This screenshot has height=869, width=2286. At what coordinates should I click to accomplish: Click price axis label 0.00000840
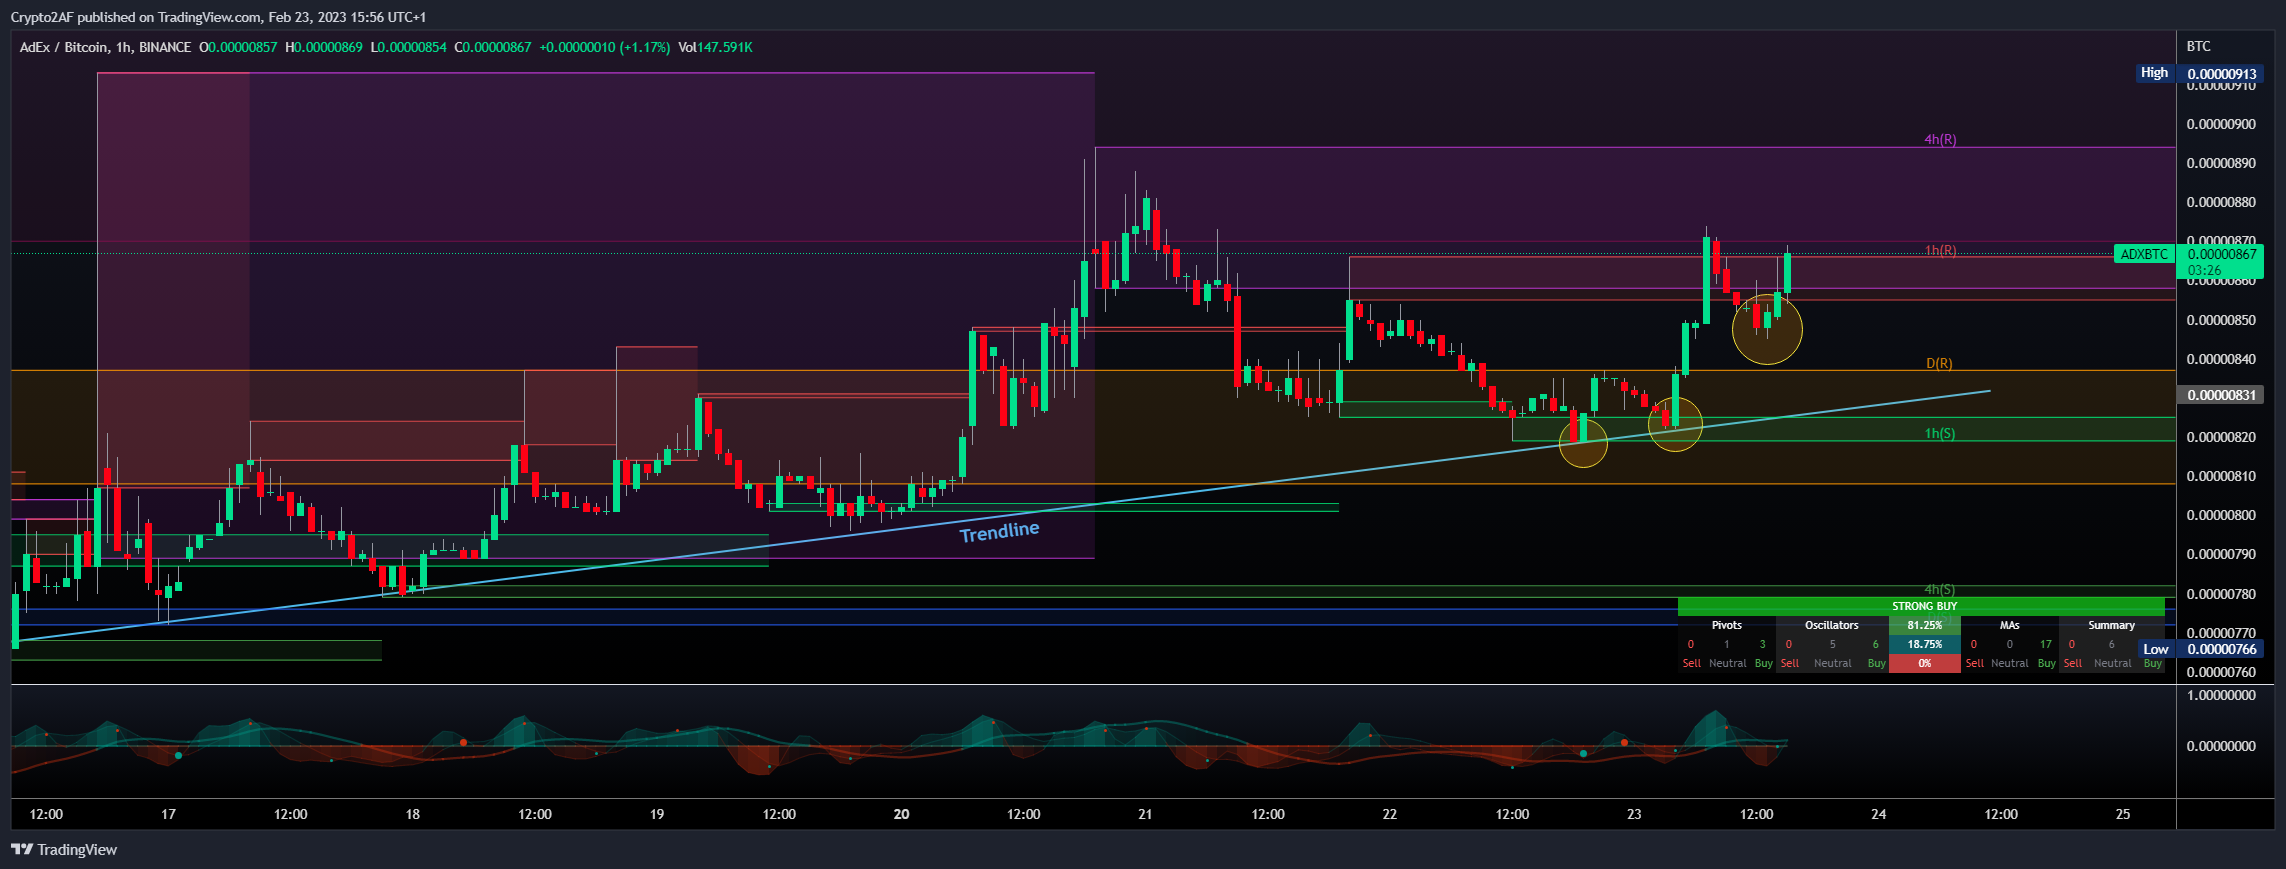click(2219, 359)
